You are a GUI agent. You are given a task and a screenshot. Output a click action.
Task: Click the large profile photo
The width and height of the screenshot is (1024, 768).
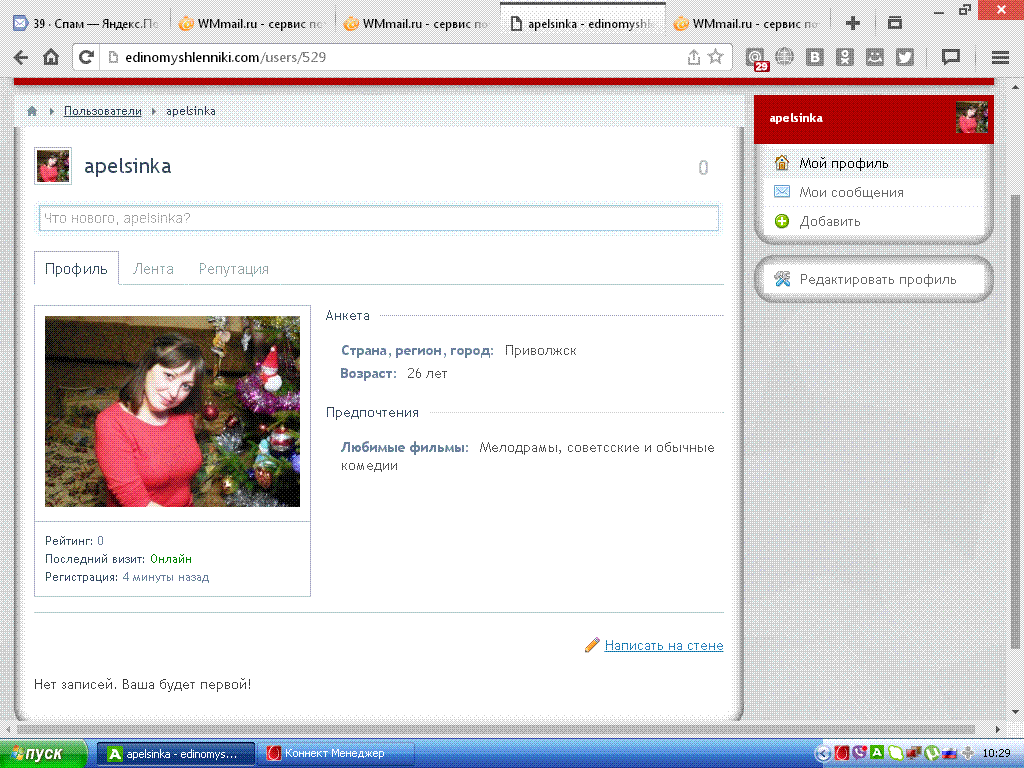click(172, 411)
